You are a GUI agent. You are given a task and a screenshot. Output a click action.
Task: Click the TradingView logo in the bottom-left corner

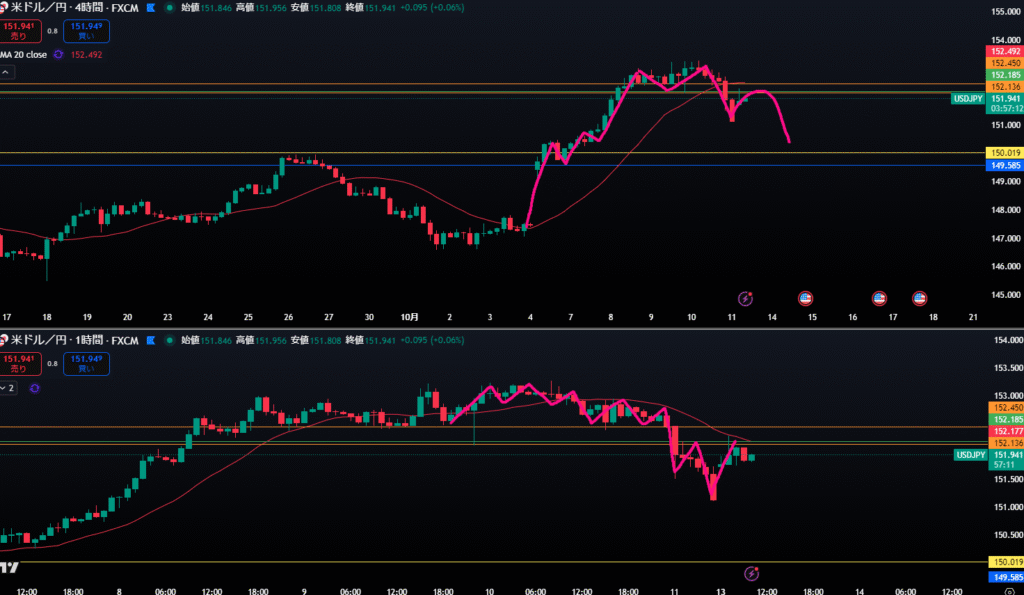click(x=10, y=567)
